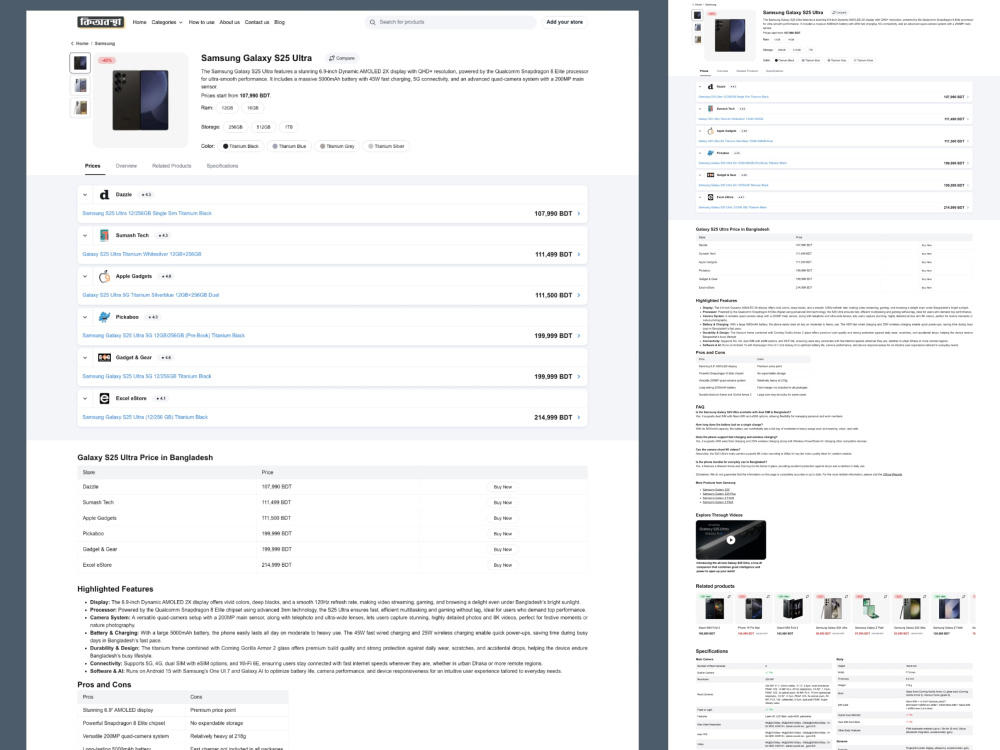Click the site logo in the header
This screenshot has width=1000, height=750.
coord(101,22)
